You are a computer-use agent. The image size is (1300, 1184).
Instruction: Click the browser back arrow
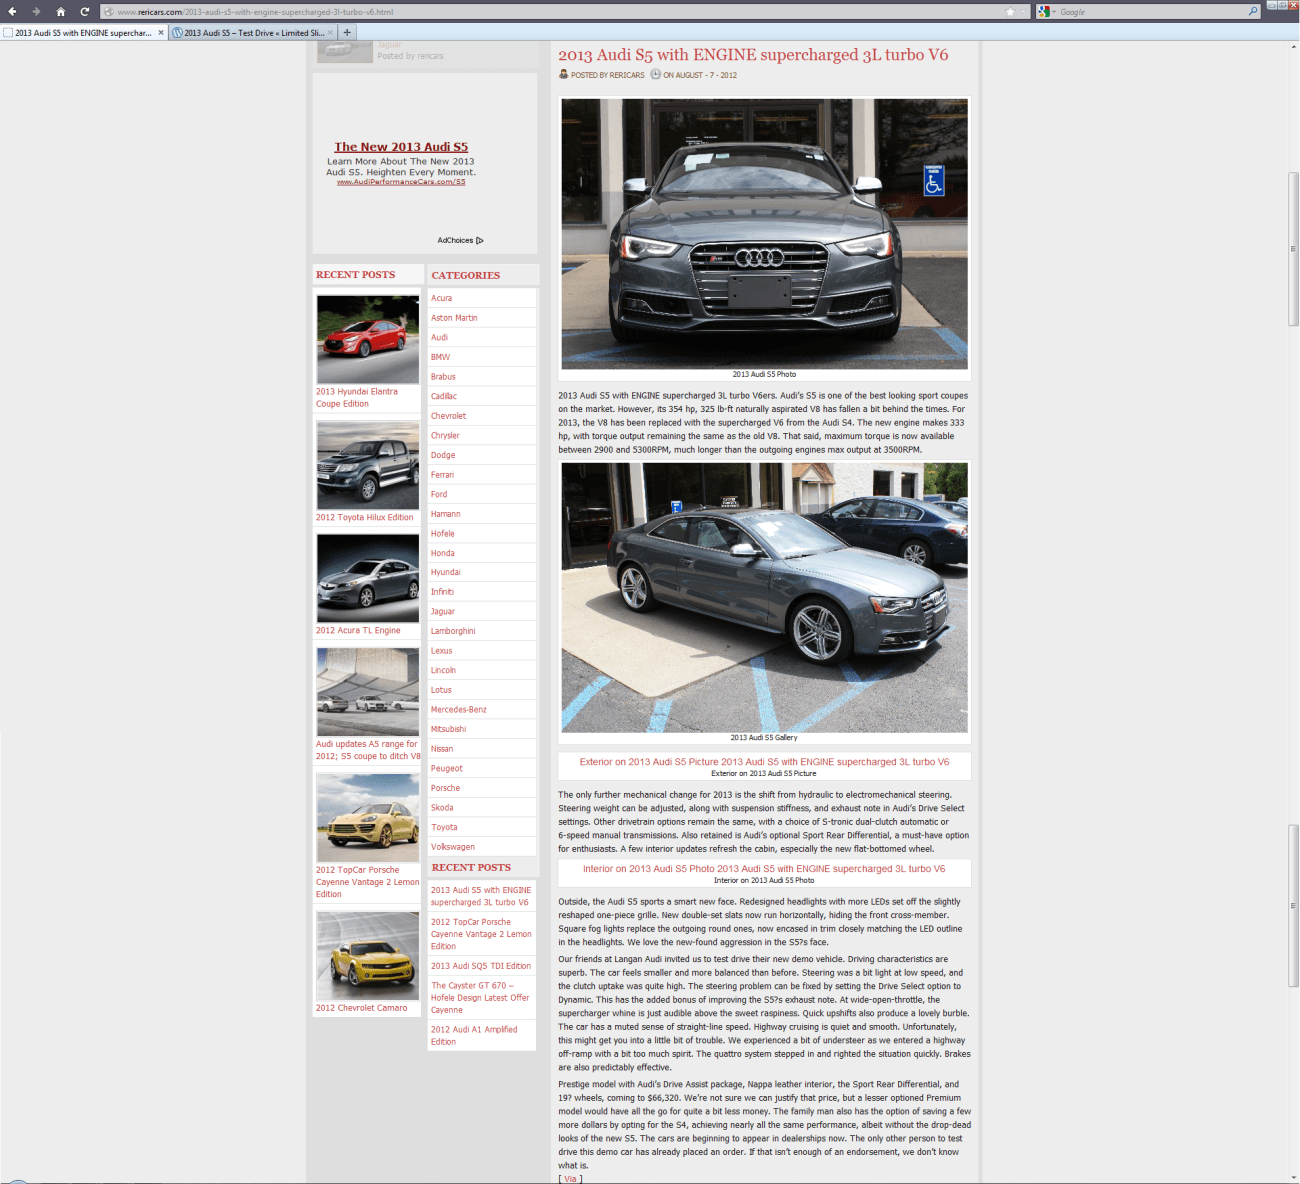tap(12, 12)
